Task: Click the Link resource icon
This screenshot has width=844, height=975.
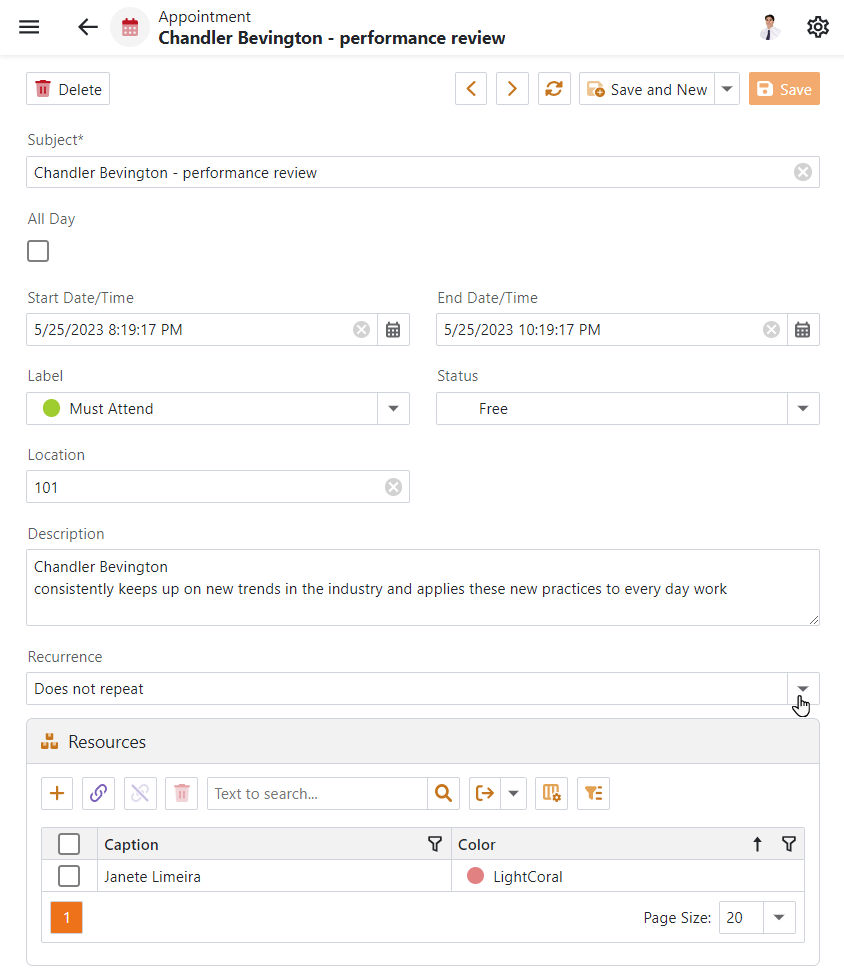Action: click(x=98, y=793)
